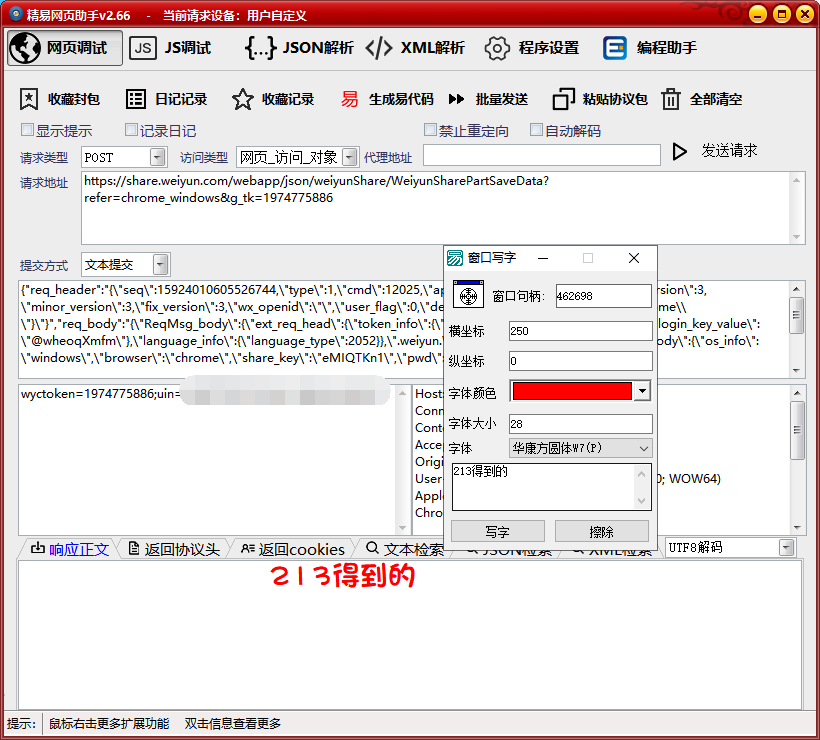Screen dimensions: 820x740
Task: Toggle 记录日记 checkbox
Action: pos(131,130)
